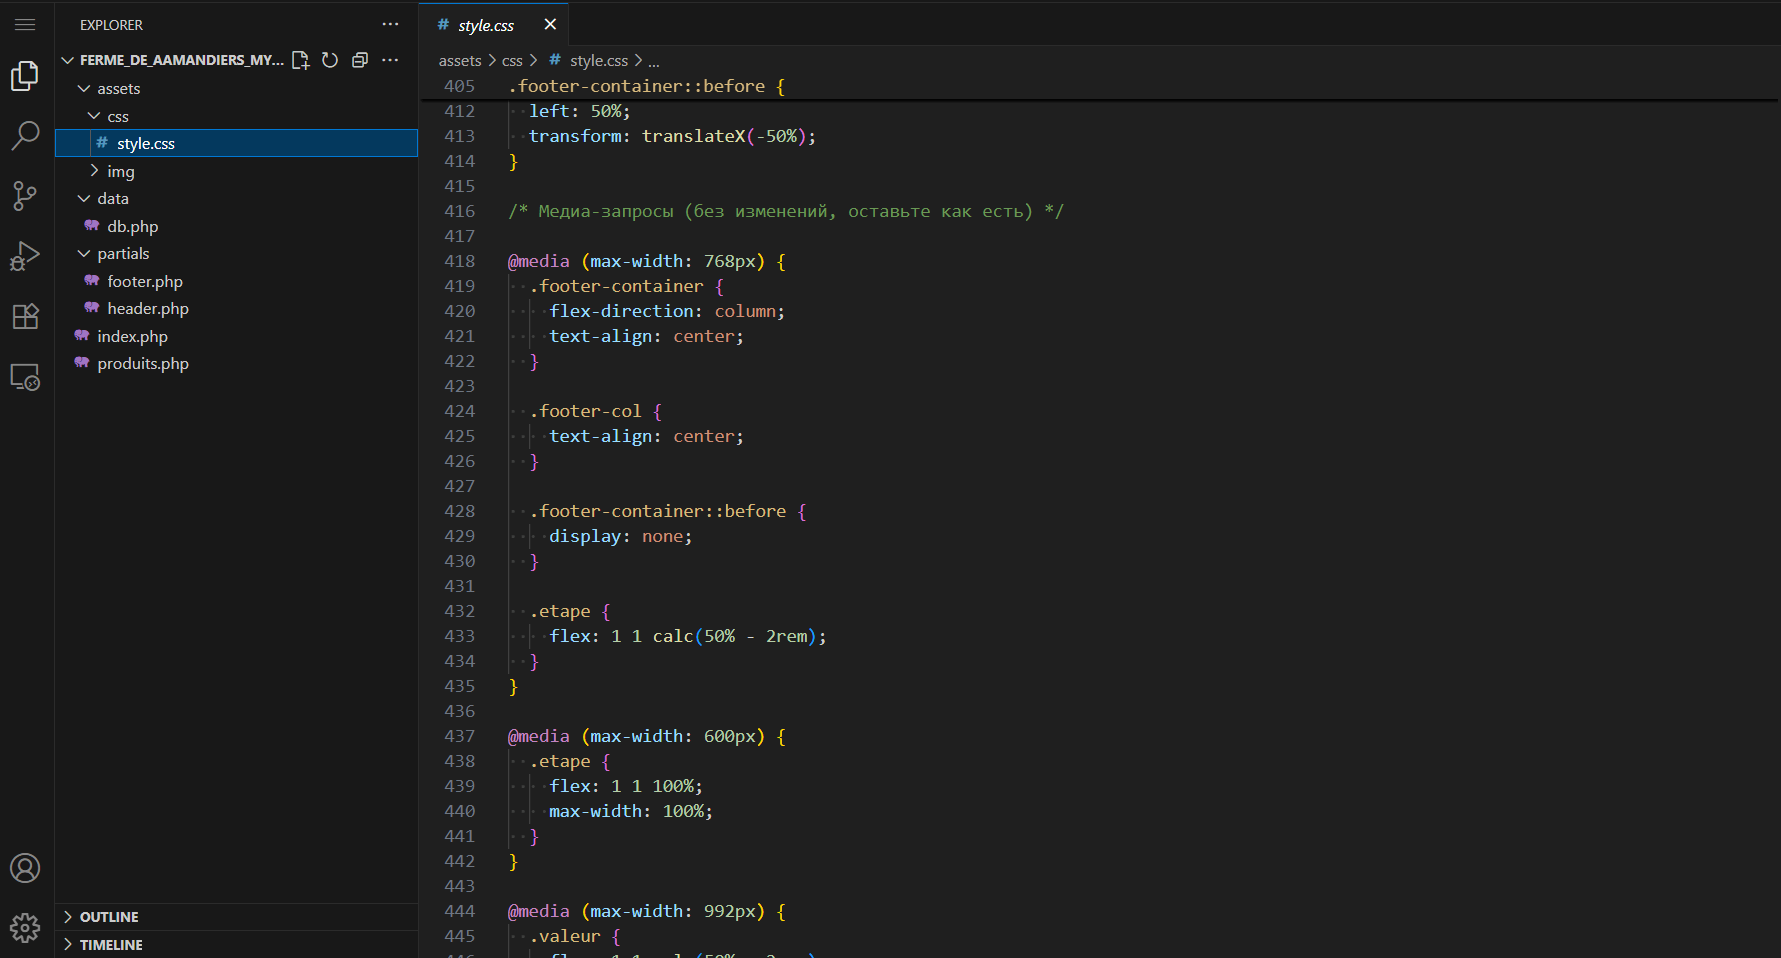
Task: Close the style.css editor tab
Action: coord(550,25)
